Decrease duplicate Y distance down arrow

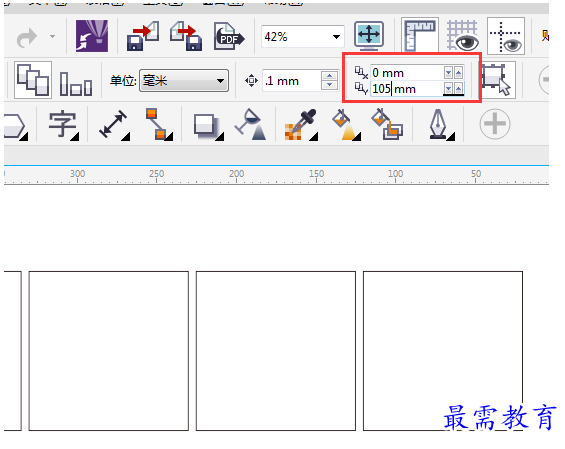coord(449,88)
